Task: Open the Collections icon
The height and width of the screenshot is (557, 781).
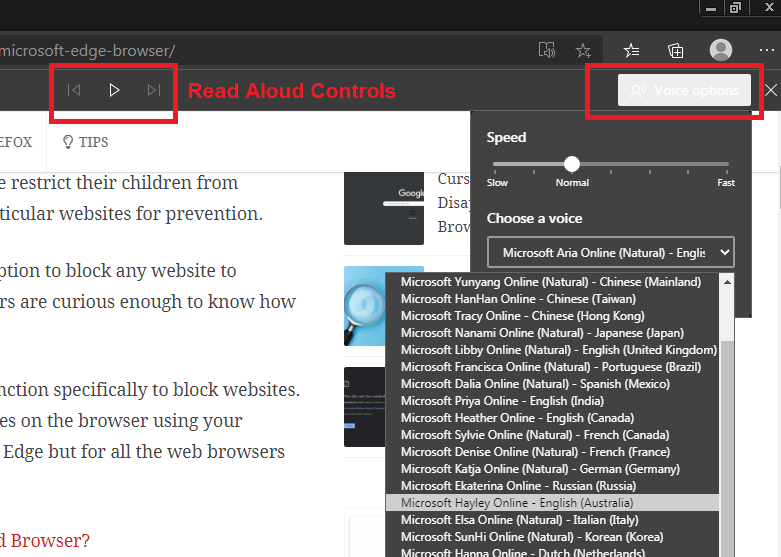Action: point(675,50)
